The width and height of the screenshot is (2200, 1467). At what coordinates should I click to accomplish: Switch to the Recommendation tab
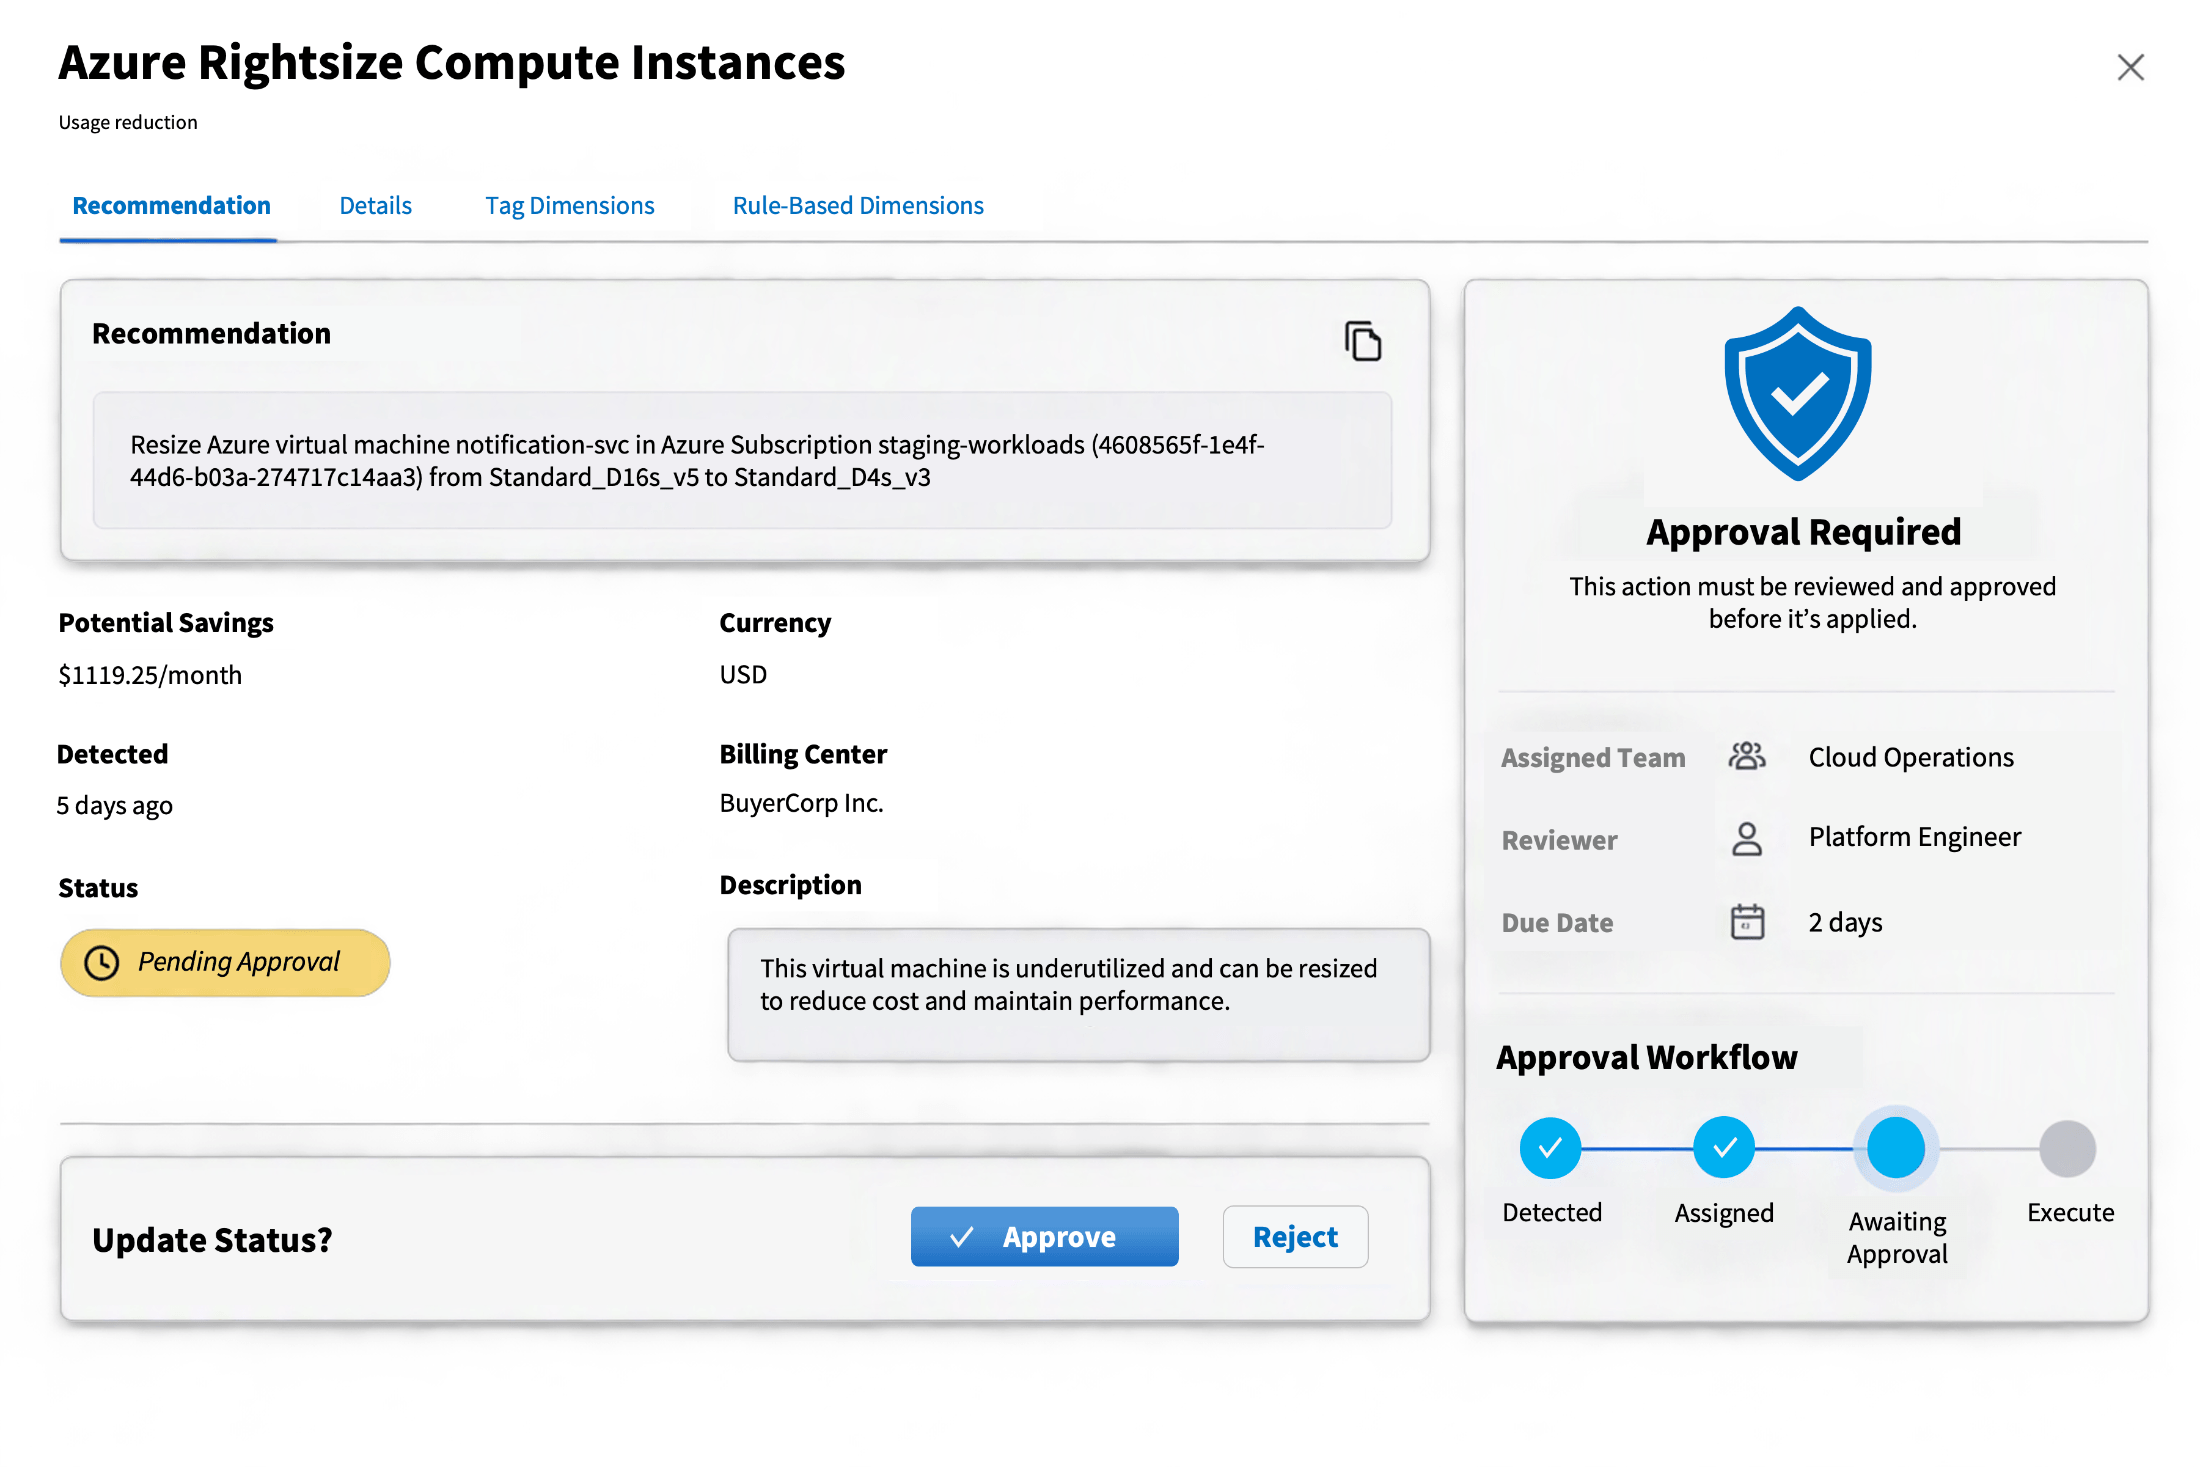171,206
